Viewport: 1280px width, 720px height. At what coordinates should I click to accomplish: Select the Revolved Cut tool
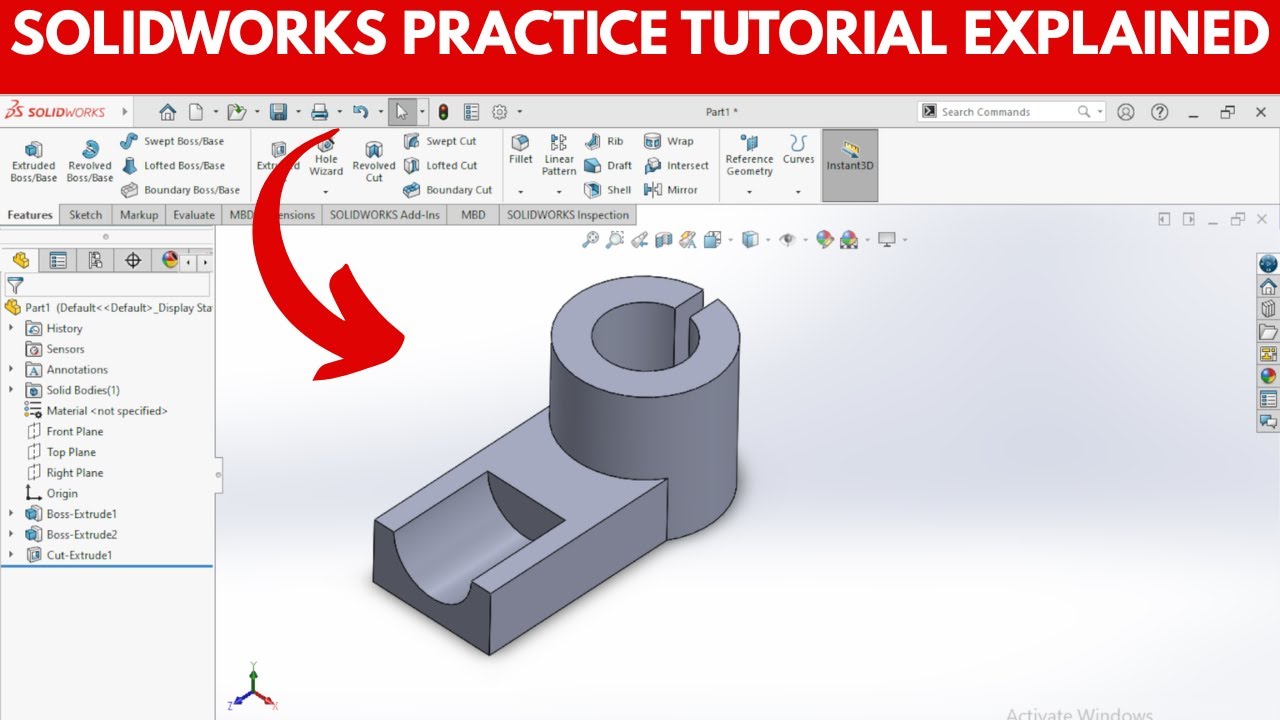(374, 162)
